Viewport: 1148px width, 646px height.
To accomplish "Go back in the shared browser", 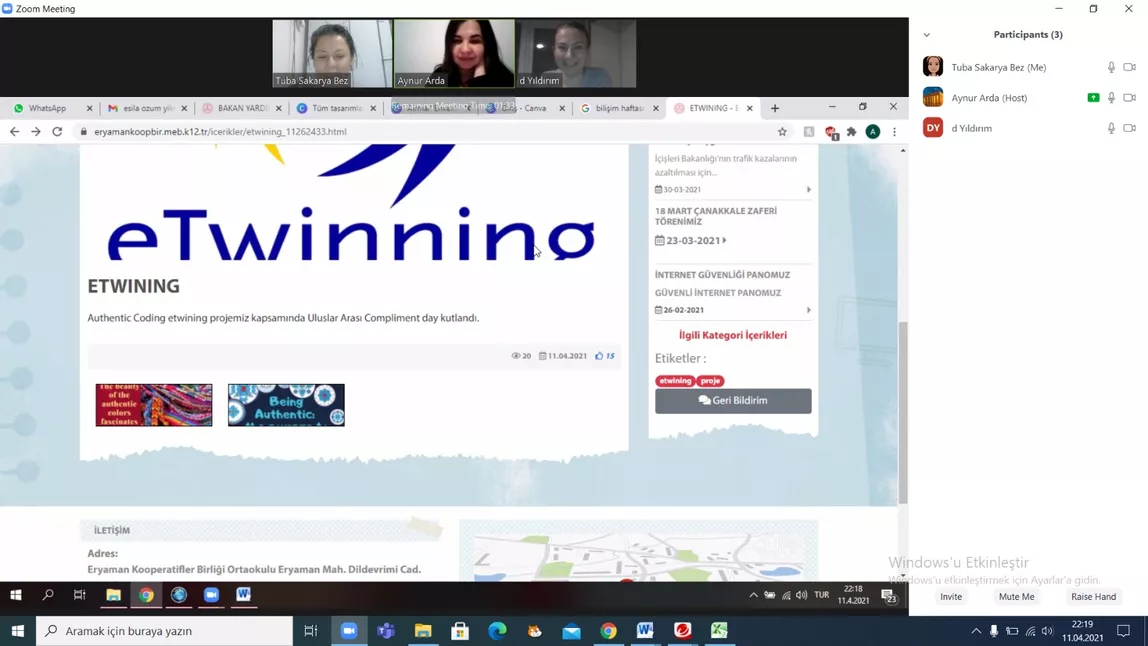I will pos(15,132).
